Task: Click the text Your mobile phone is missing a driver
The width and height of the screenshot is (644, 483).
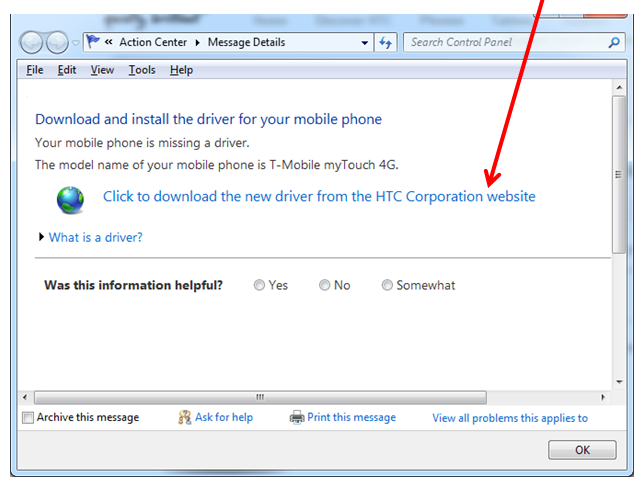Action: (x=142, y=143)
